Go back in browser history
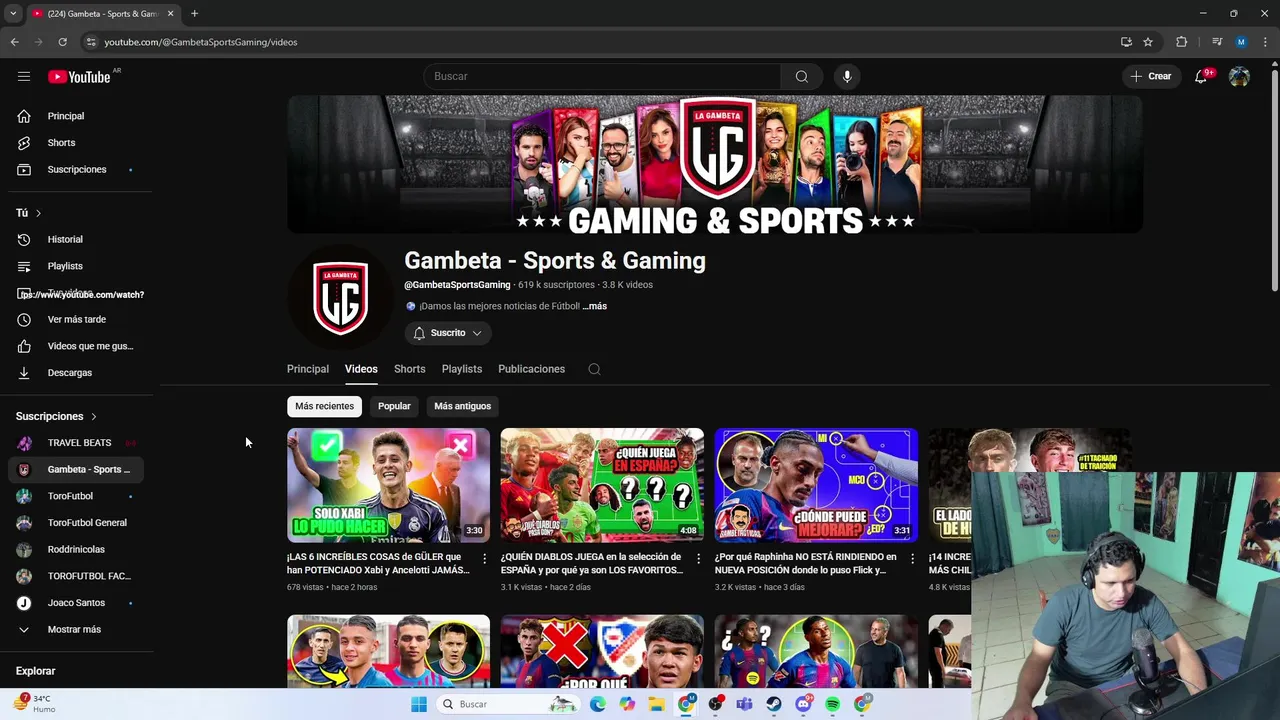This screenshot has width=1280, height=720. coord(14,42)
